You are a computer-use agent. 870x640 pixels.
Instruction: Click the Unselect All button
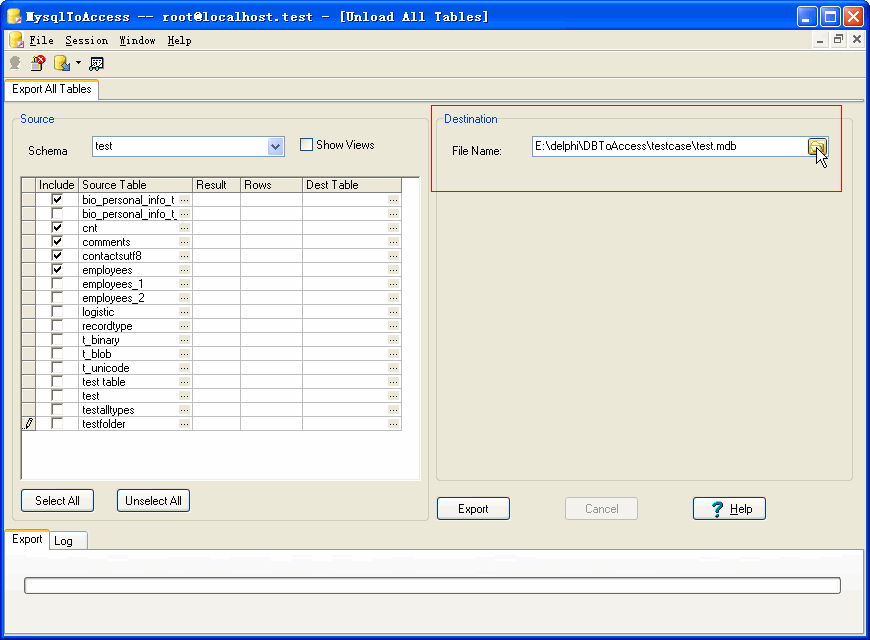pos(153,501)
